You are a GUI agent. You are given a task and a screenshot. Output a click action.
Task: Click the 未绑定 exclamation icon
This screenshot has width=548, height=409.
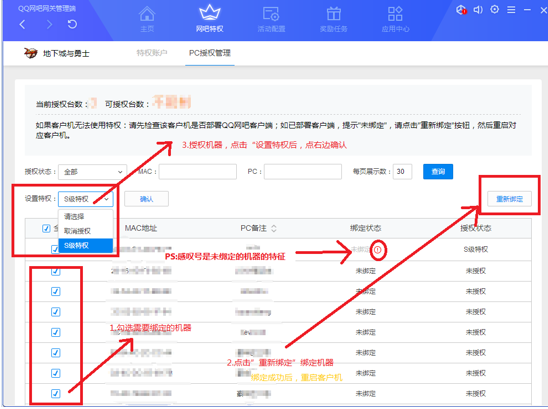378,250
